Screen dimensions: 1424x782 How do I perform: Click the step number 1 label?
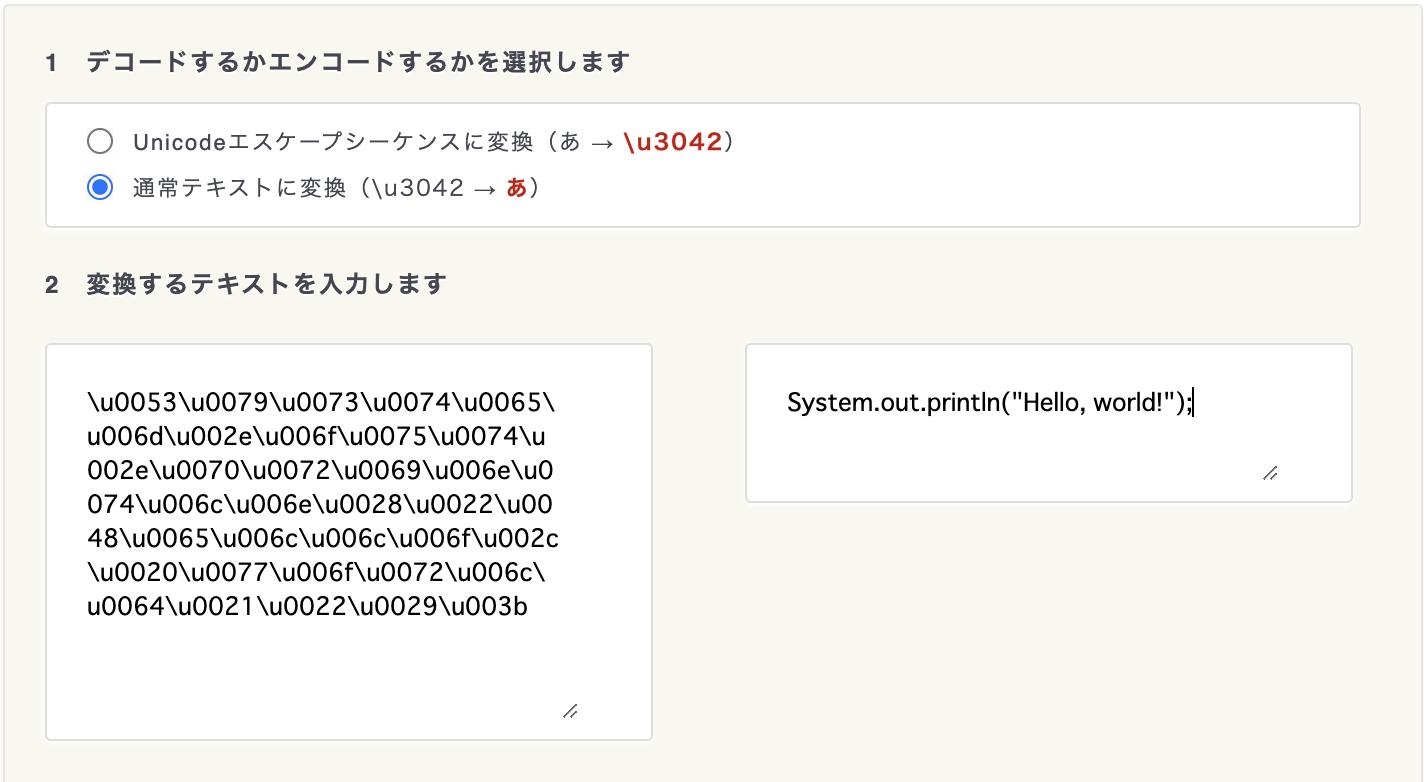[x=51, y=63]
